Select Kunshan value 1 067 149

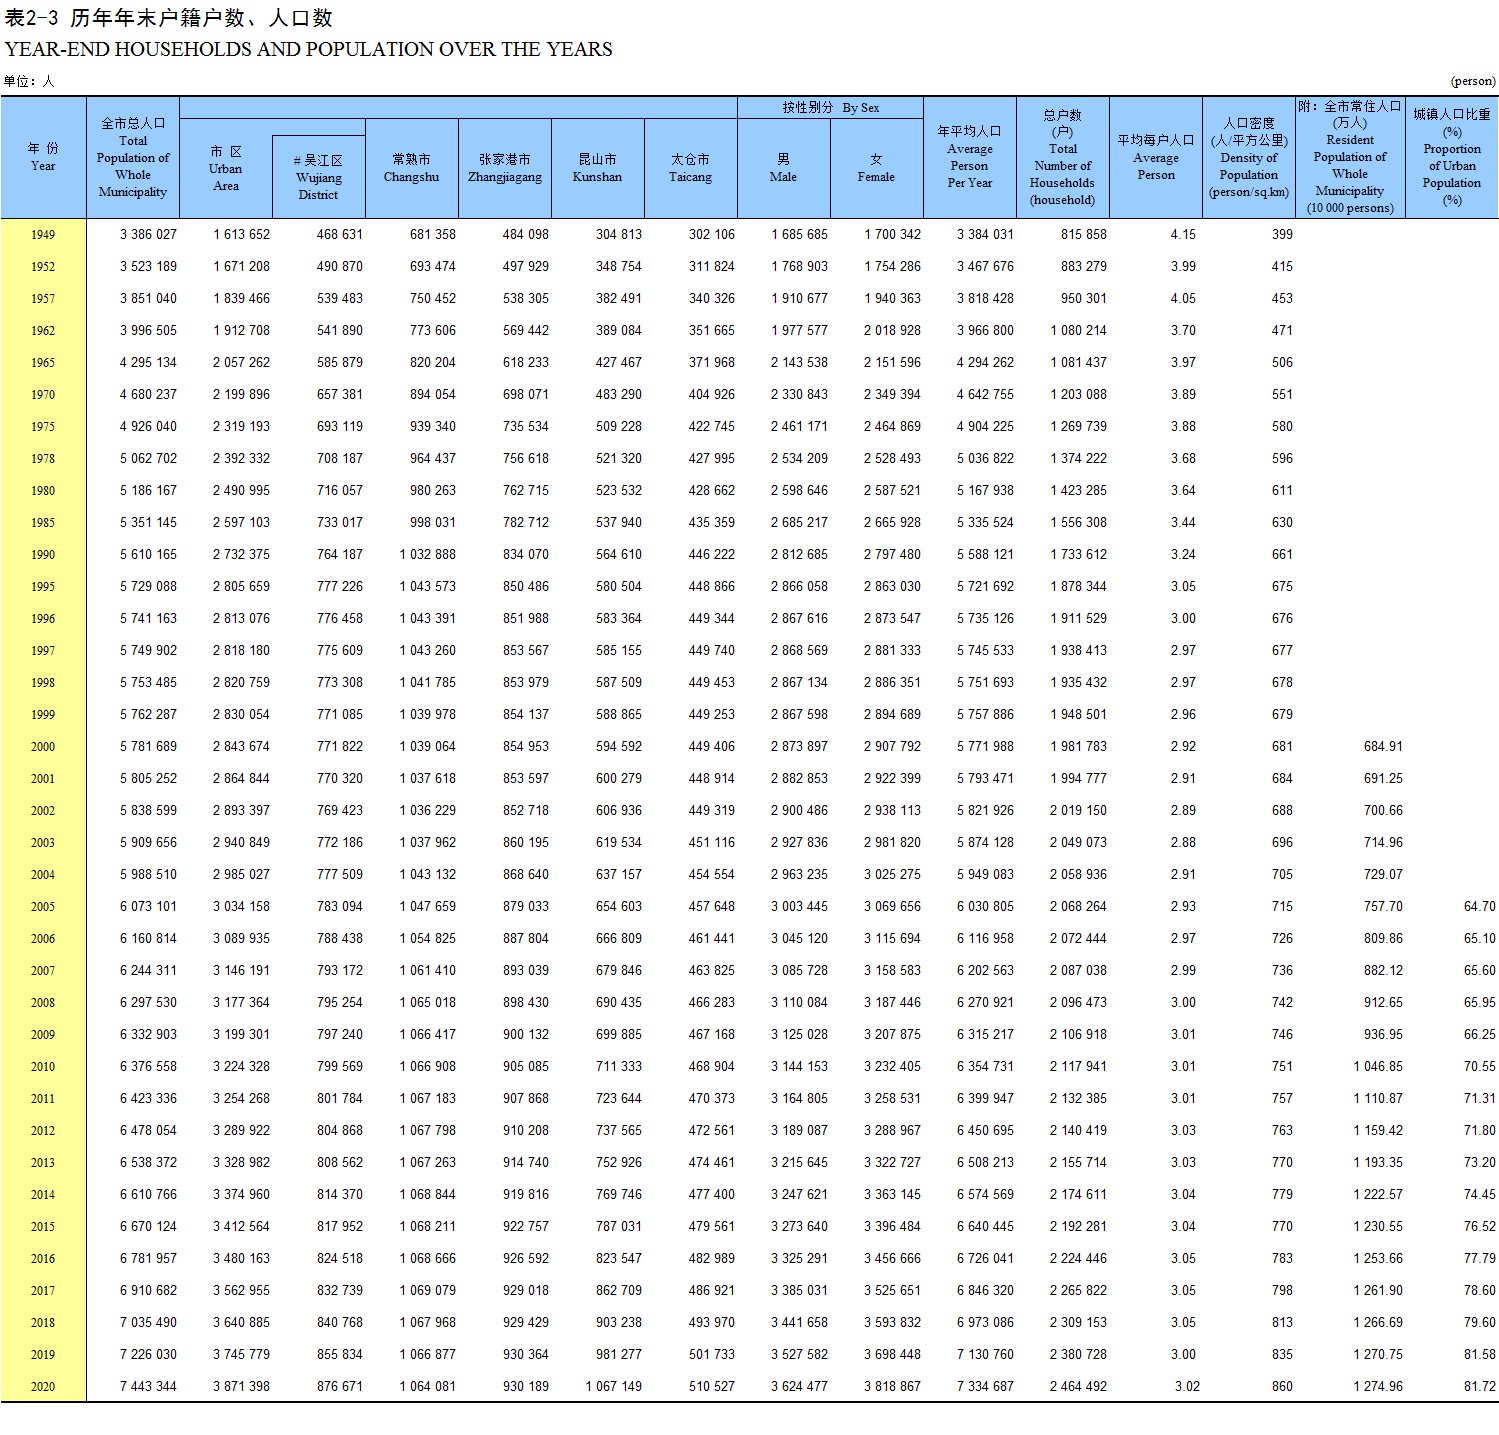coord(613,1386)
